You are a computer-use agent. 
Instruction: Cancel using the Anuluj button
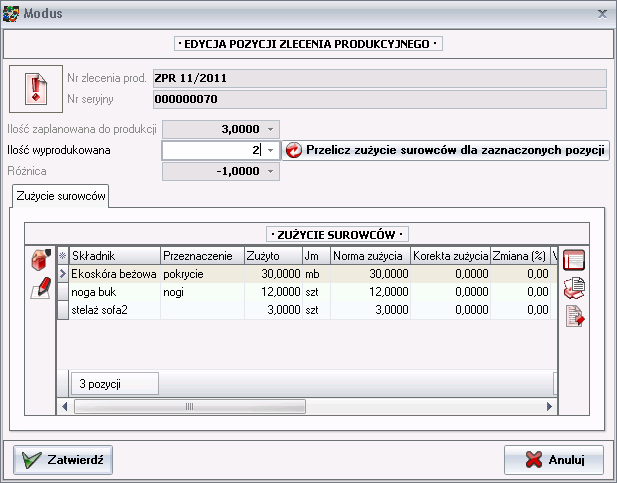tap(554, 460)
